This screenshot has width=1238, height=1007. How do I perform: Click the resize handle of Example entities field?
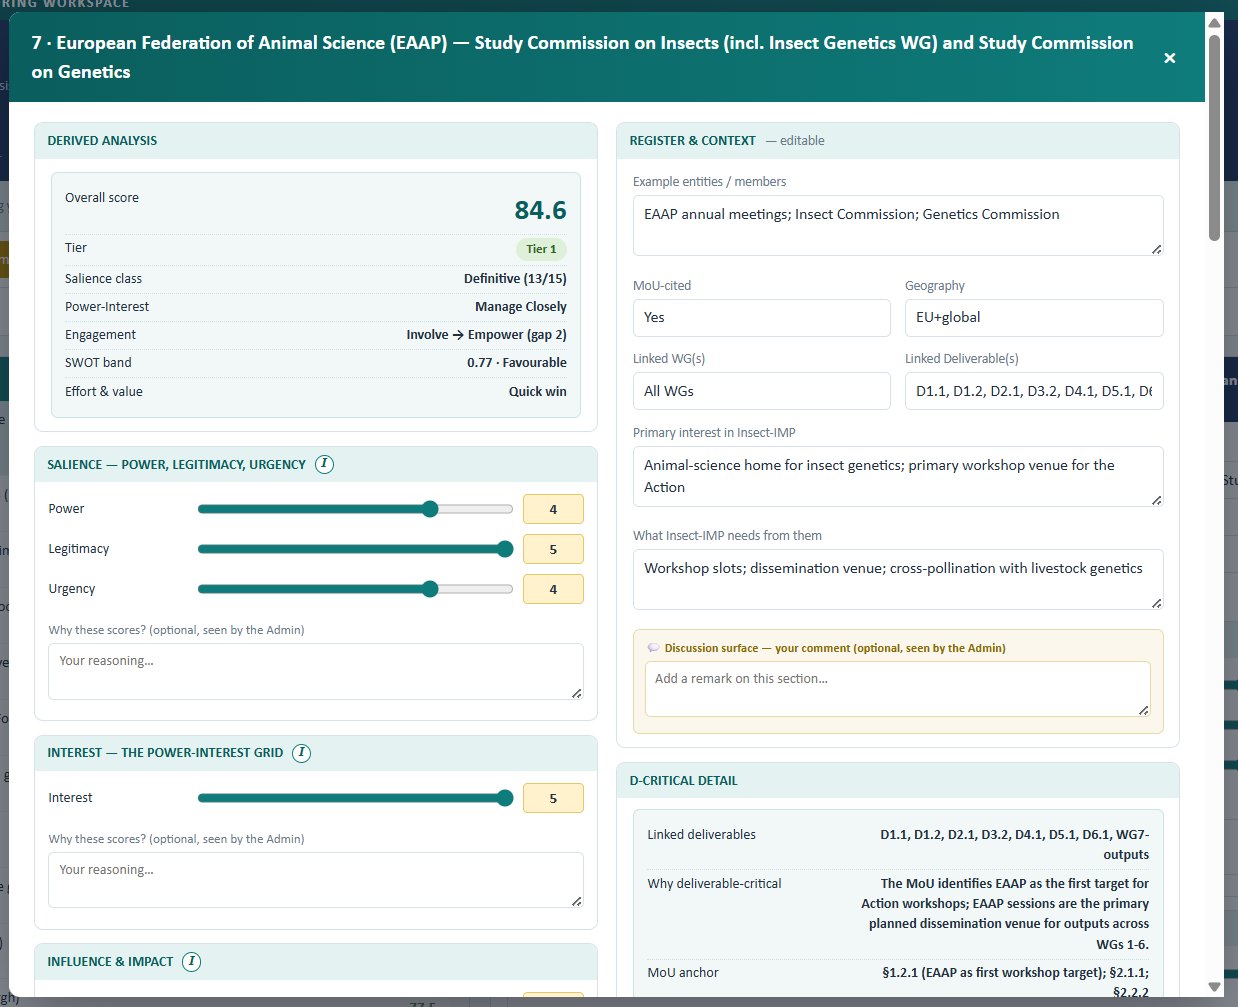[1156, 249]
